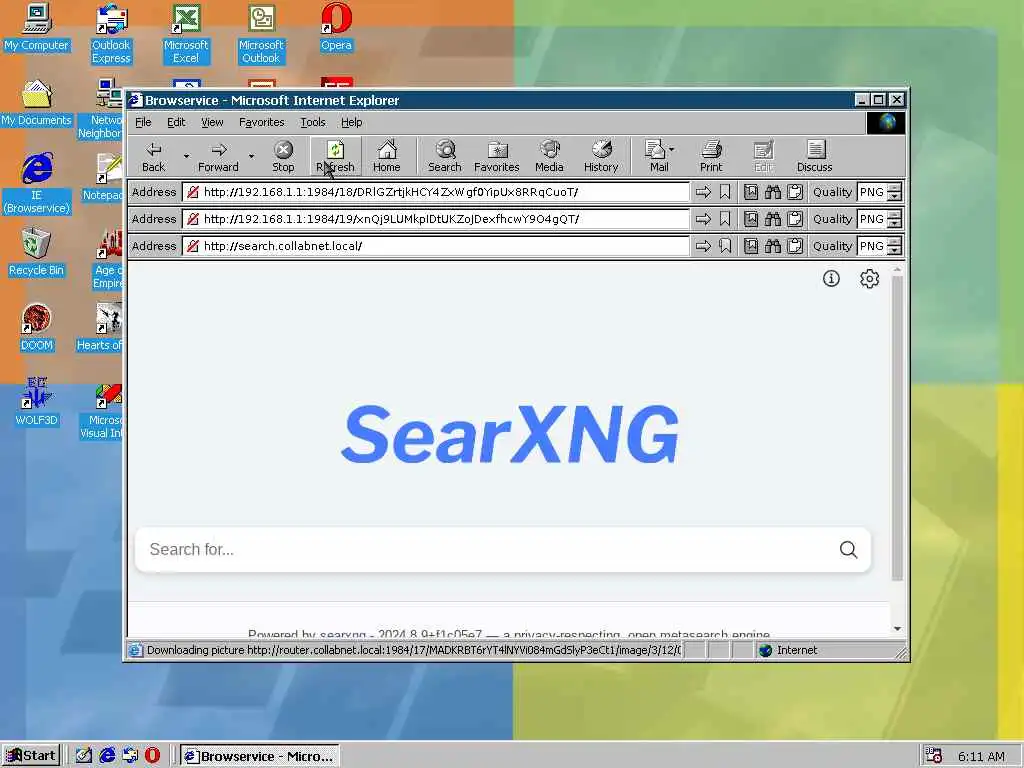Screen dimensions: 1024x768
Task: Select the Recycle Bin desktop icon
Action: 37,253
